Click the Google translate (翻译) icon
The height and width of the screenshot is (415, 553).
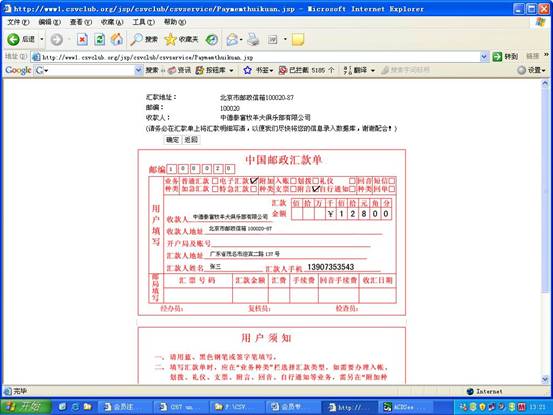(x=347, y=70)
